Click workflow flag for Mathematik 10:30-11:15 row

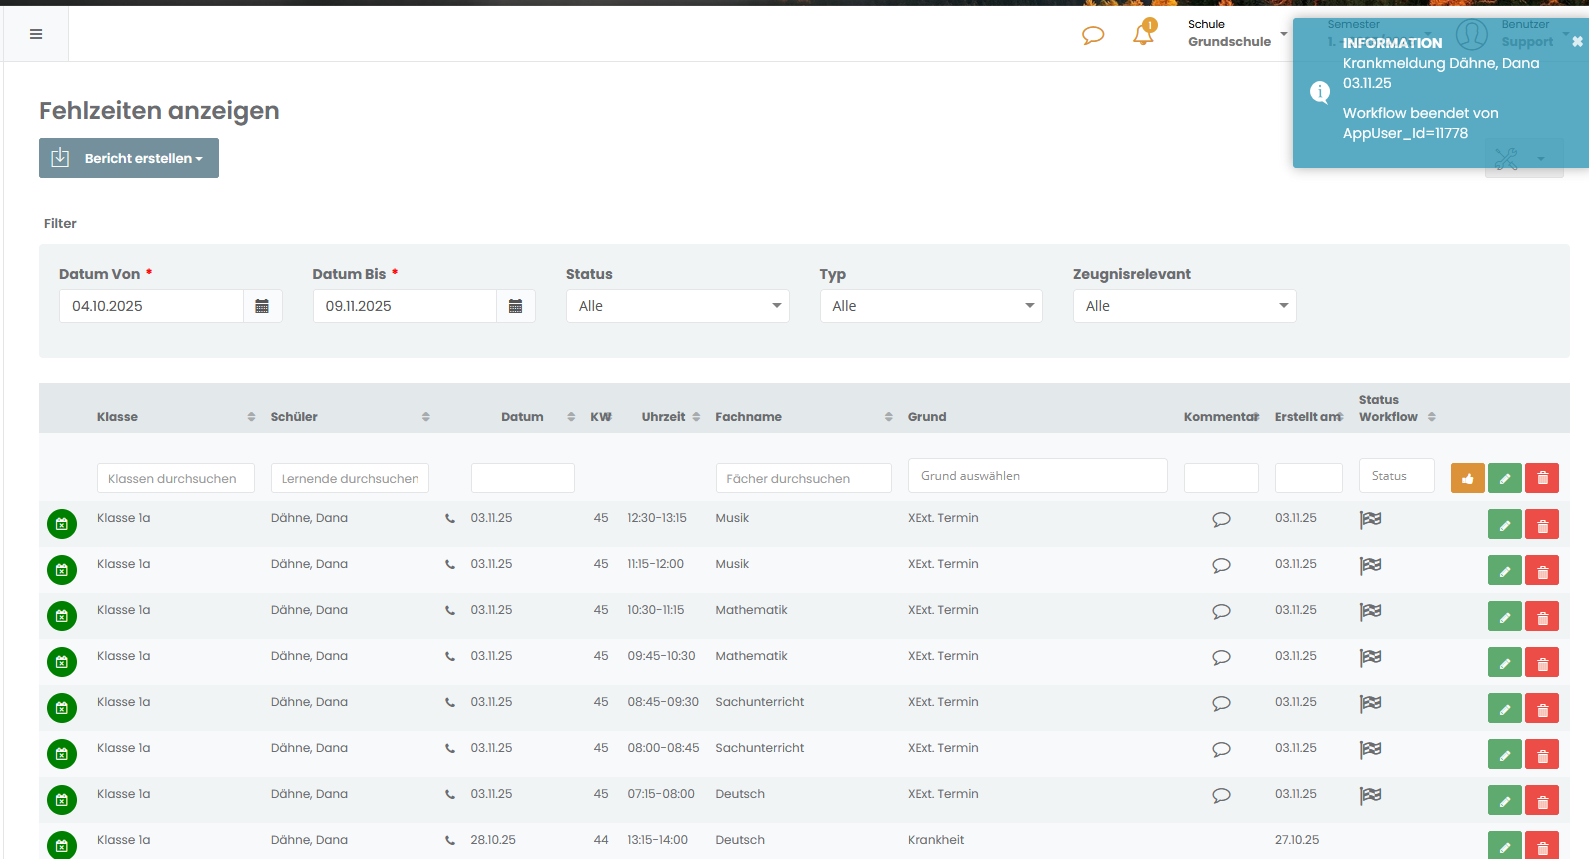[x=1370, y=611]
